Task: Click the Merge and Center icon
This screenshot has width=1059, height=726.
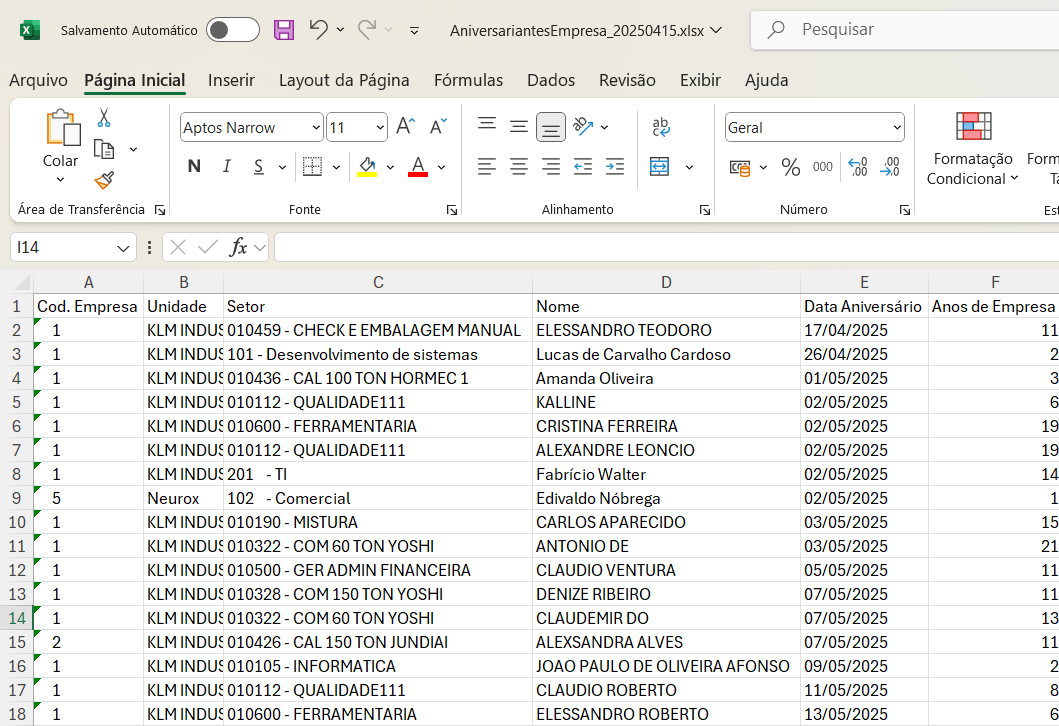Action: coord(660,167)
